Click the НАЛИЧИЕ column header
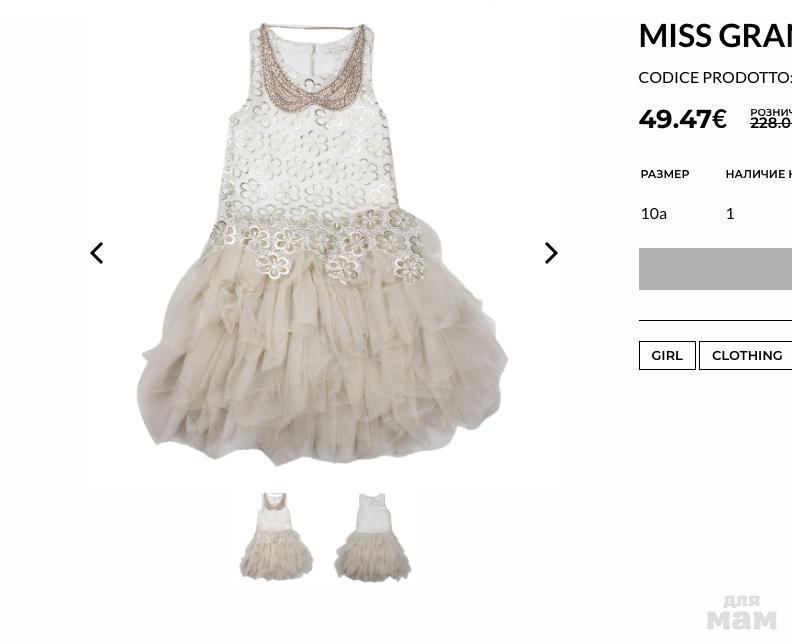This screenshot has width=792, height=644. tap(758, 174)
